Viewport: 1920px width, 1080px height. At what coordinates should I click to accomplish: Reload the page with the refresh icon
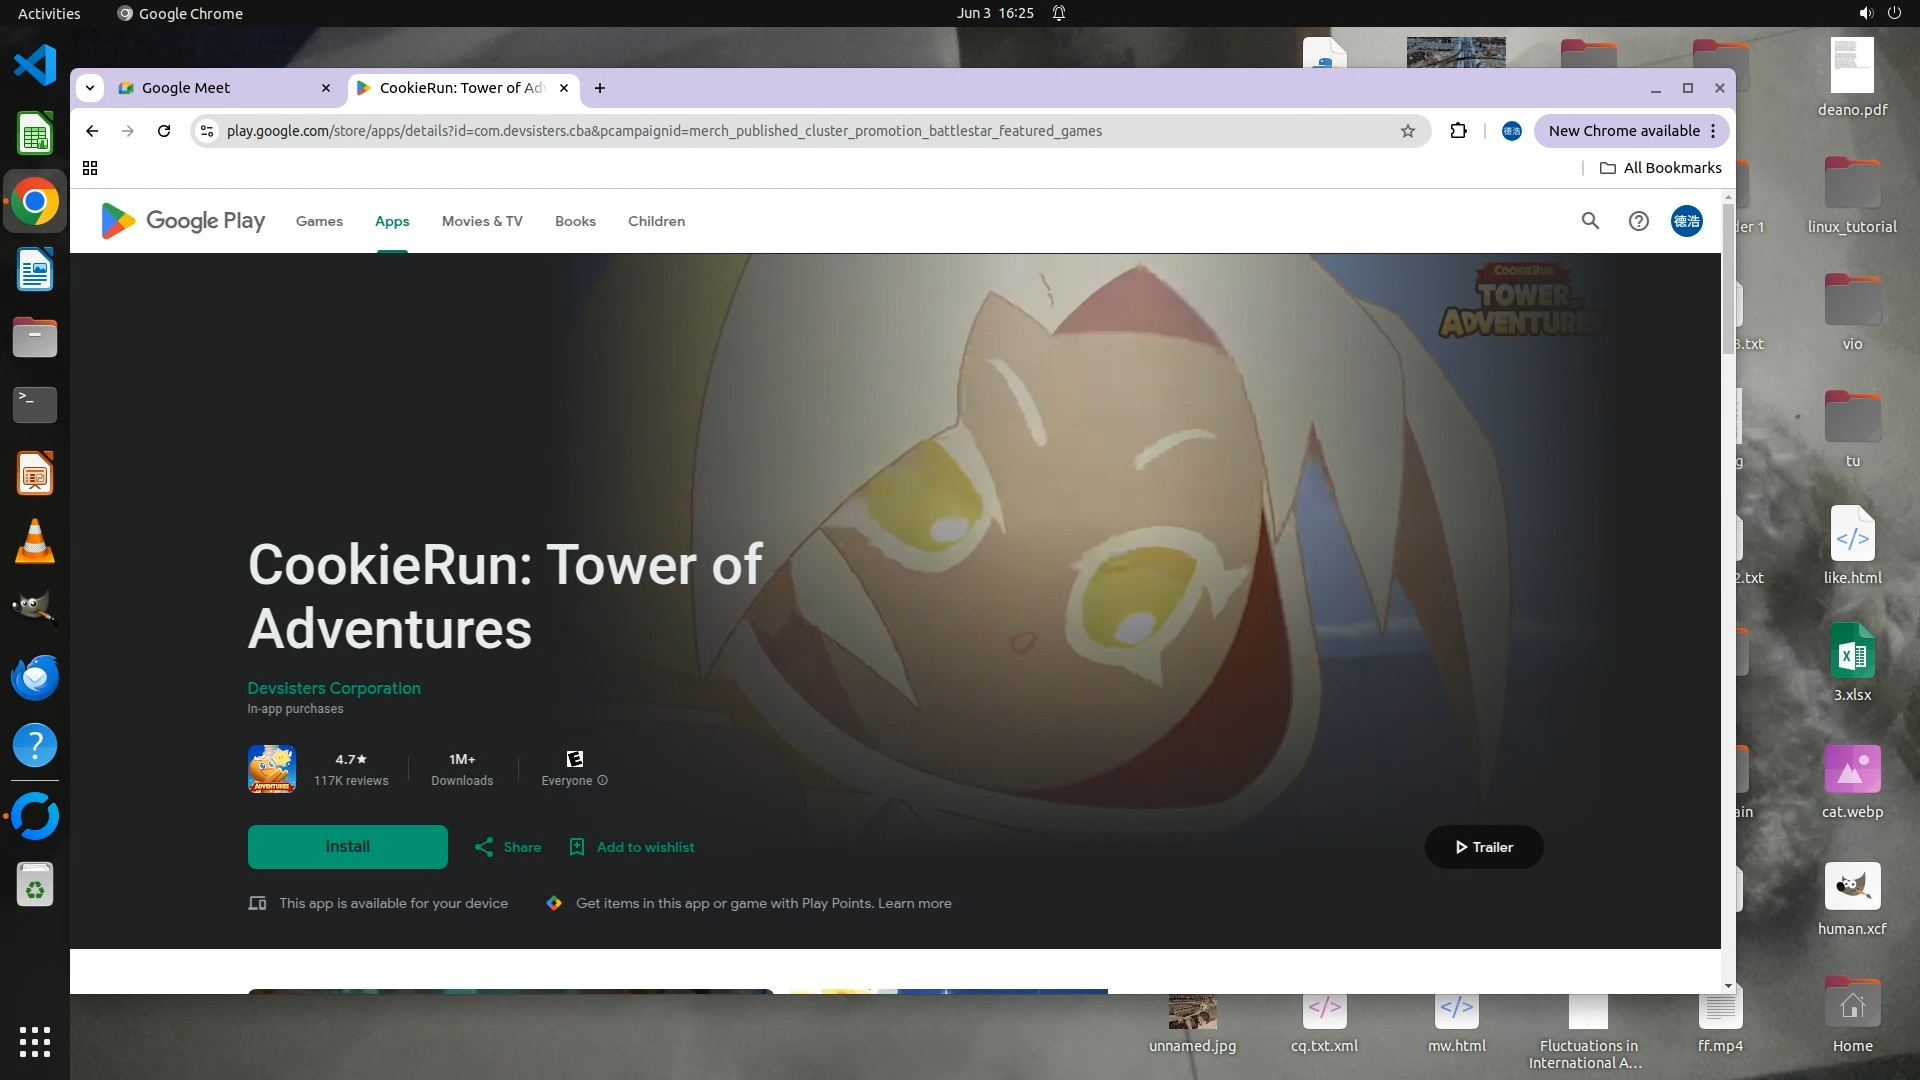[164, 131]
